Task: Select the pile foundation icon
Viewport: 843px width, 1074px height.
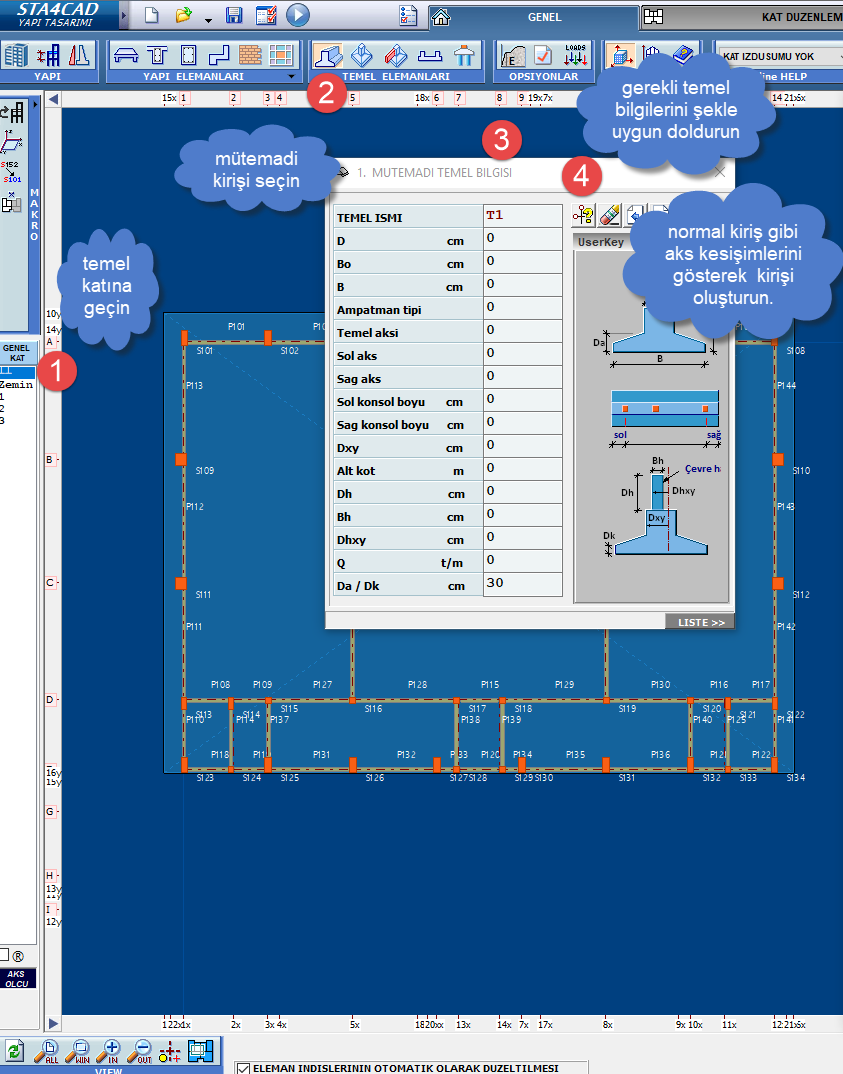Action: [464, 55]
